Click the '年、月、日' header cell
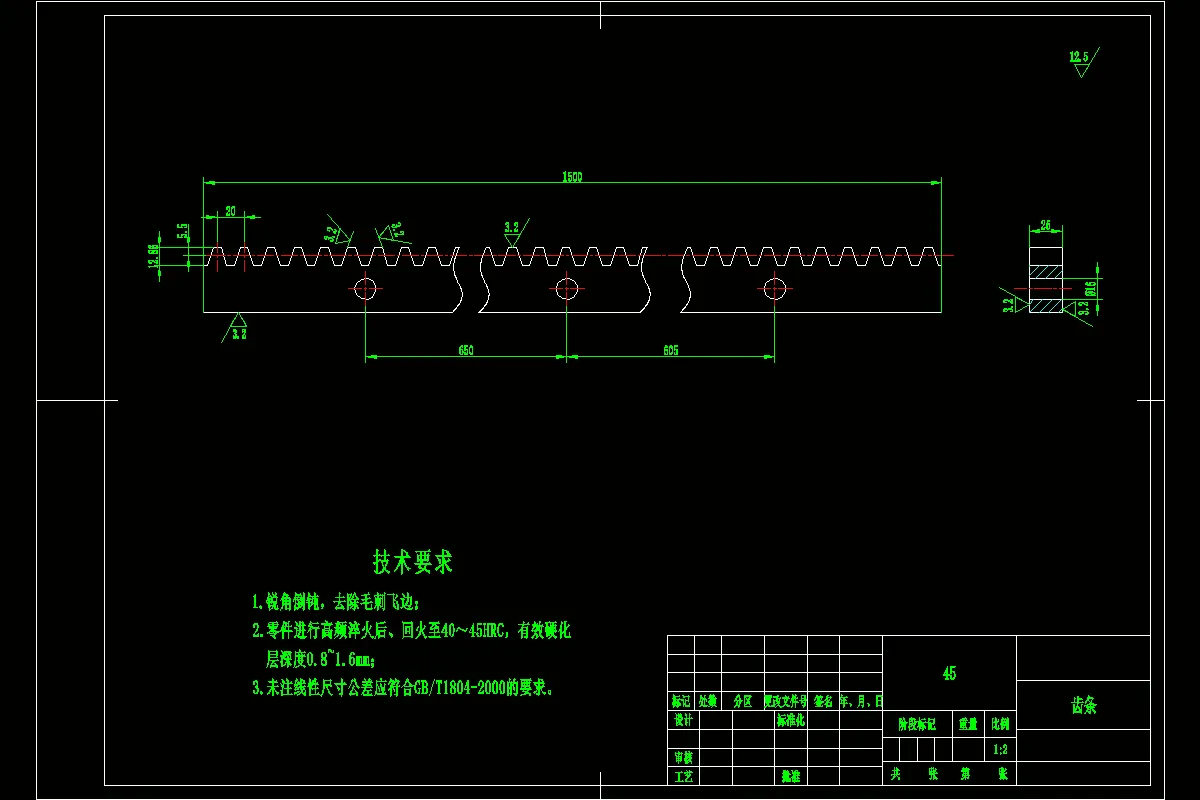The width and height of the screenshot is (1200, 800). click(860, 702)
